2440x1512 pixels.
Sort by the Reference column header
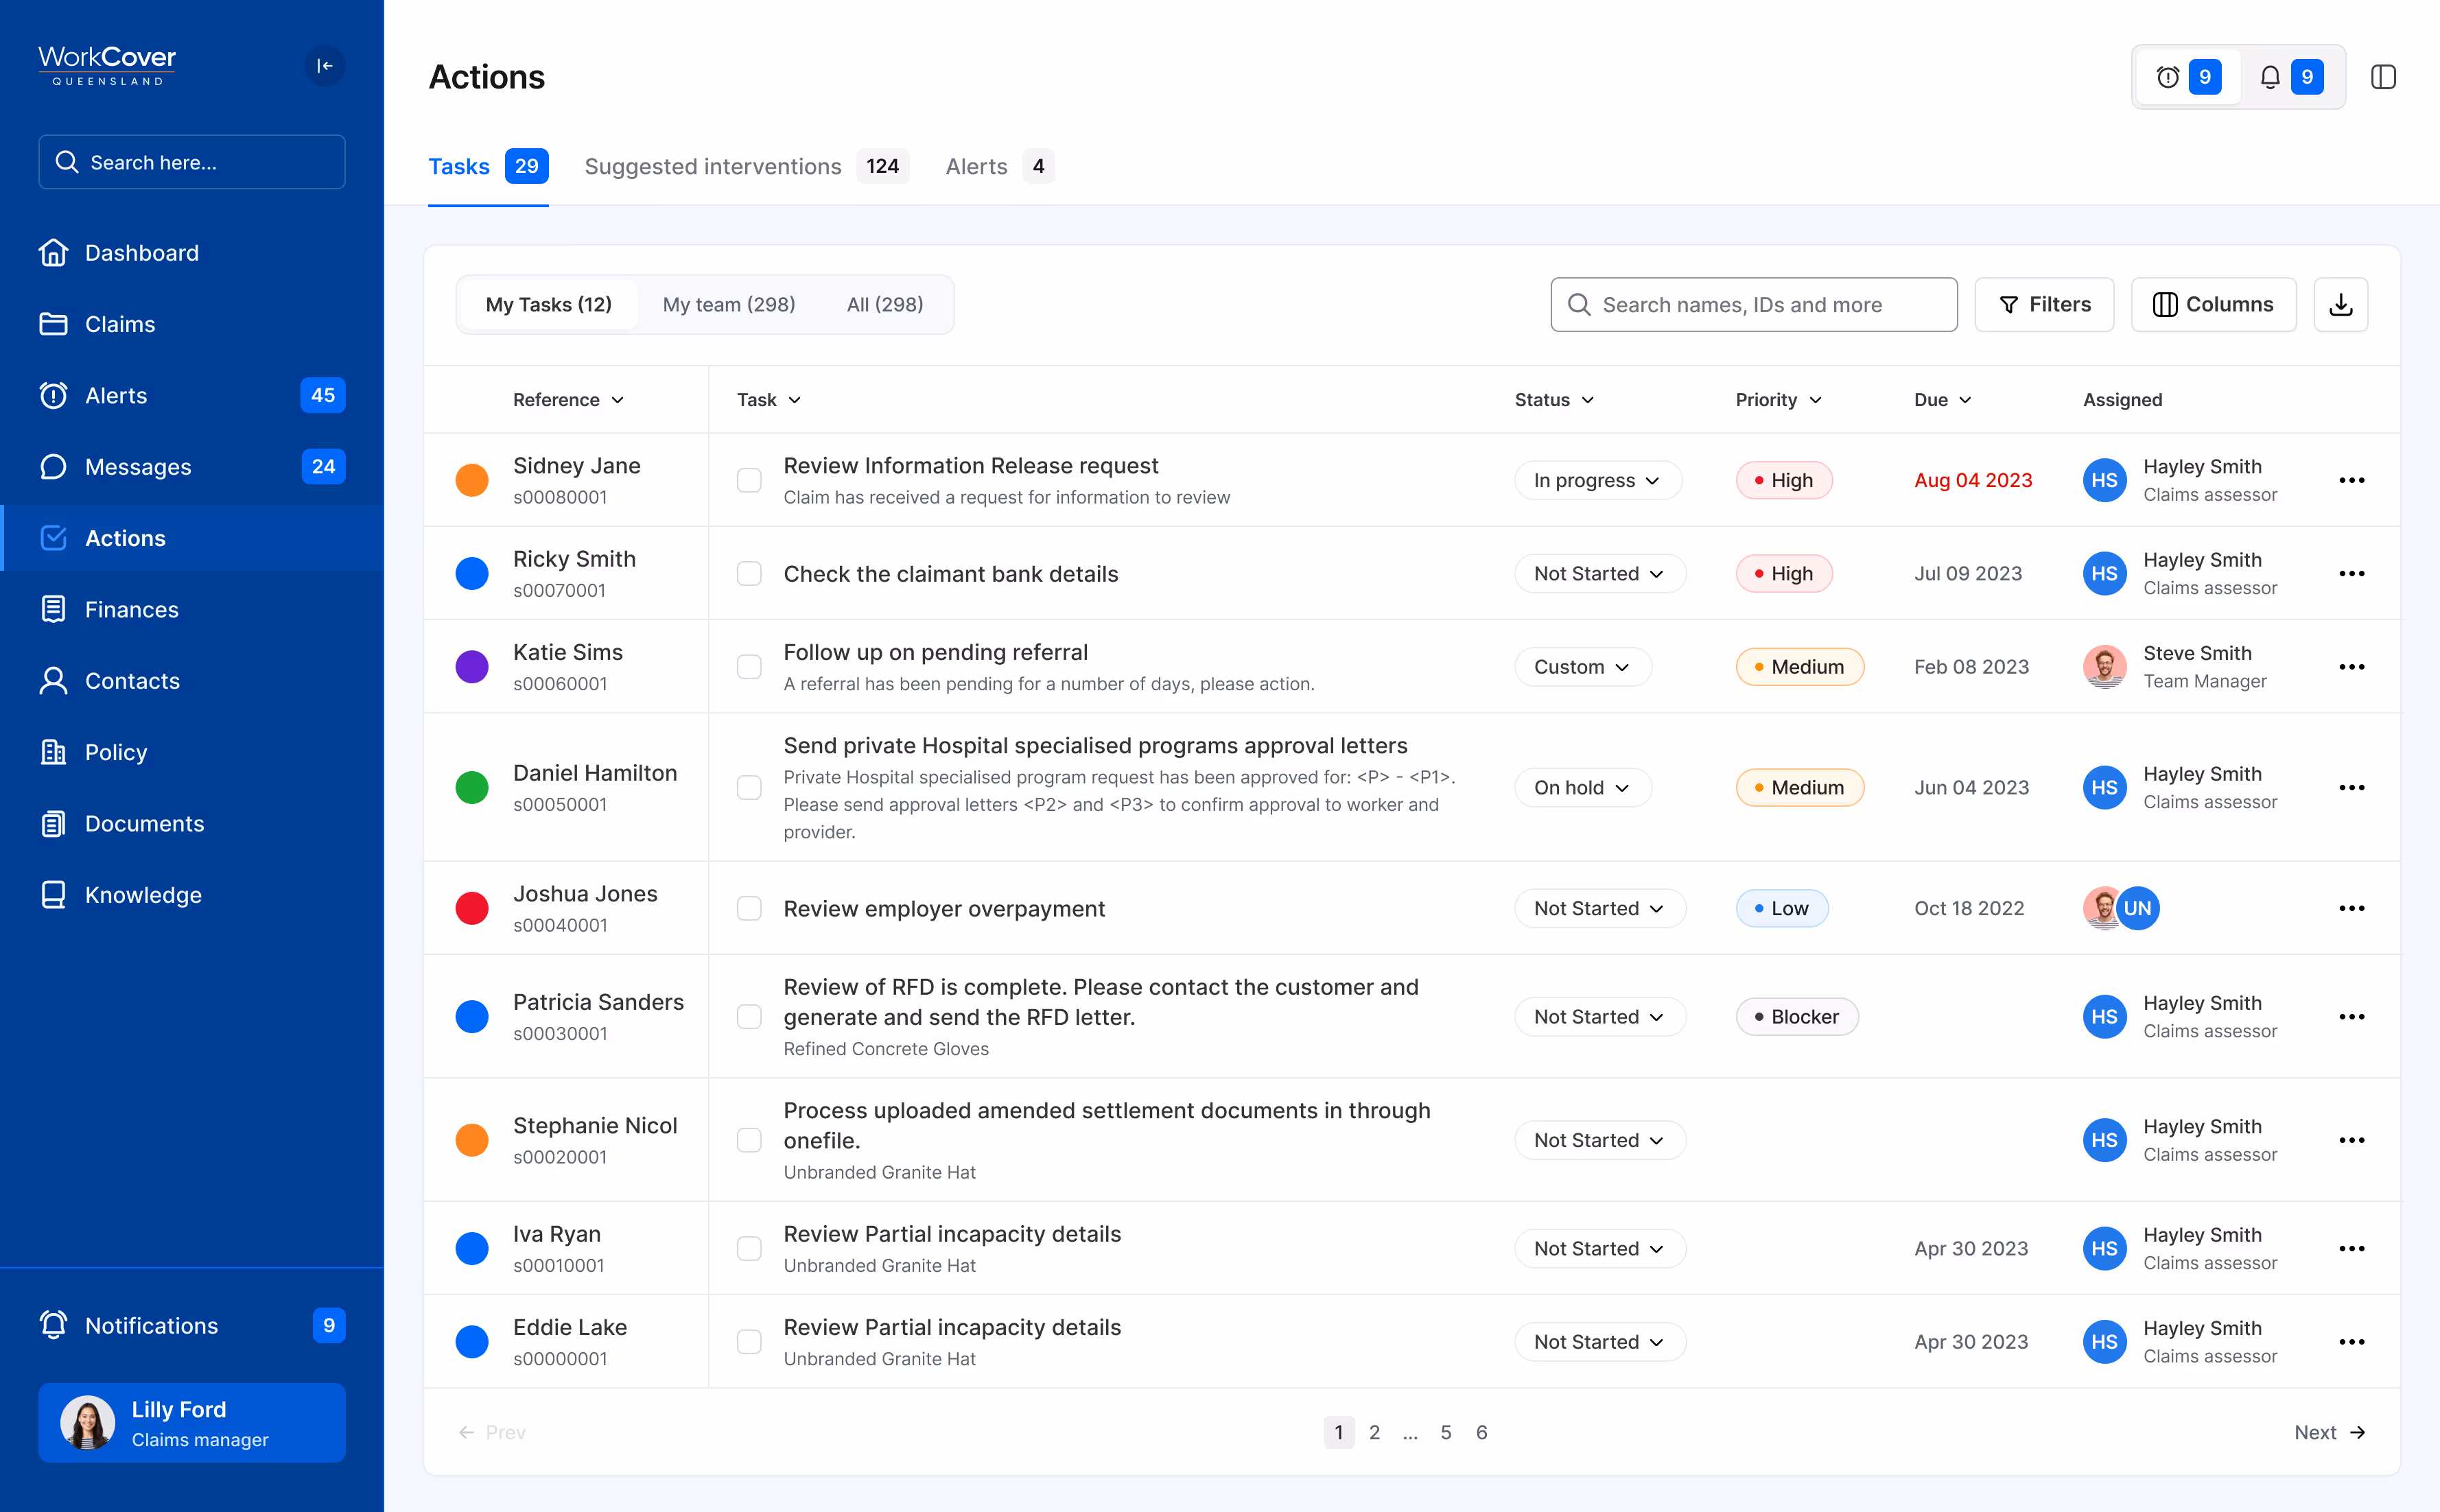click(x=569, y=399)
